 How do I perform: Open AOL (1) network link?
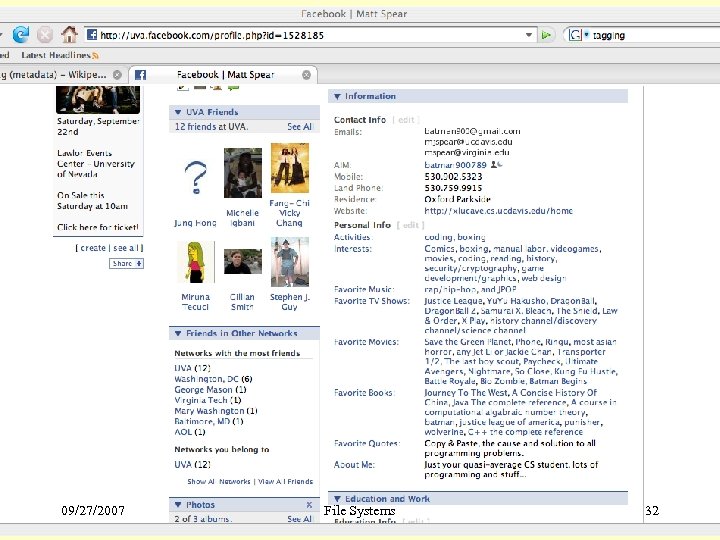tap(190, 432)
